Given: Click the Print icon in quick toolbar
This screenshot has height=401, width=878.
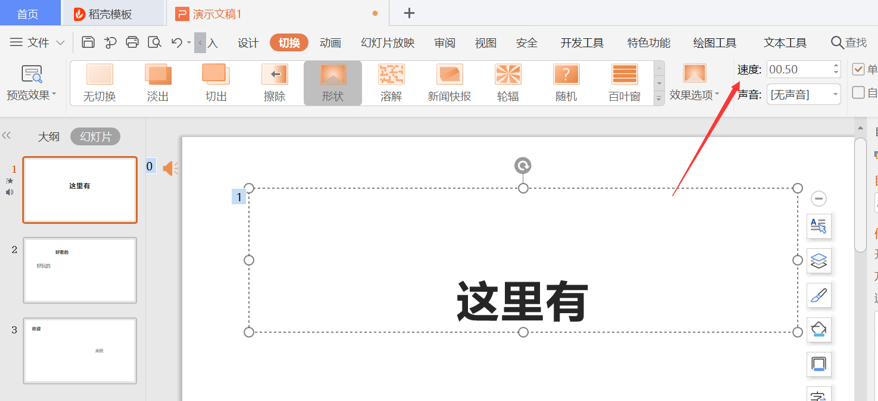Looking at the screenshot, I should pyautogui.click(x=132, y=43).
